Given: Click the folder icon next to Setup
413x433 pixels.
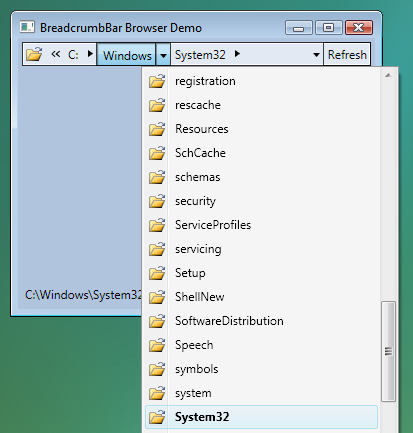Looking at the screenshot, I should click(x=157, y=273).
